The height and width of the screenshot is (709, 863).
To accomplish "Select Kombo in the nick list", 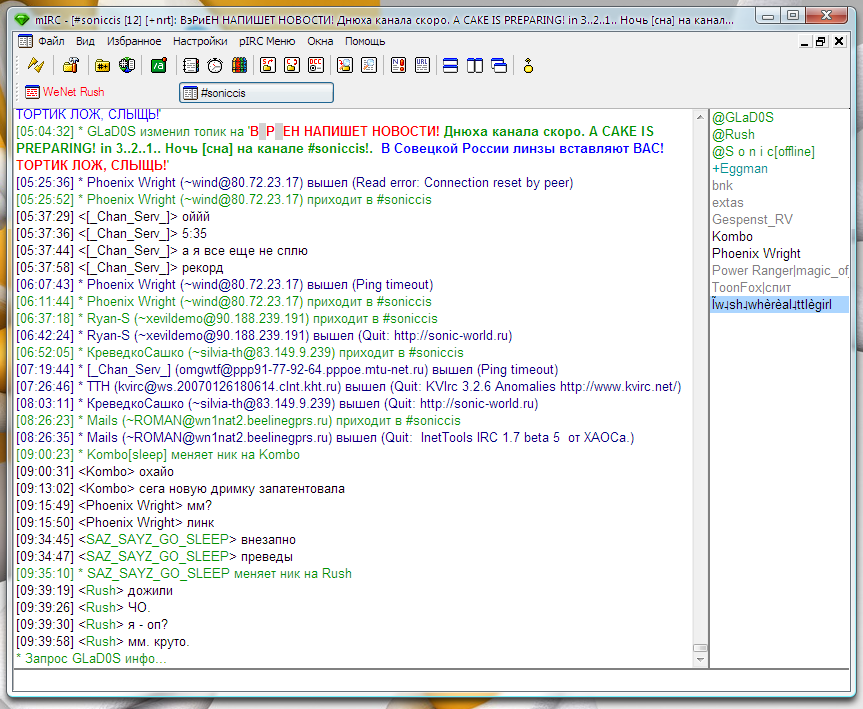I will (732, 236).
